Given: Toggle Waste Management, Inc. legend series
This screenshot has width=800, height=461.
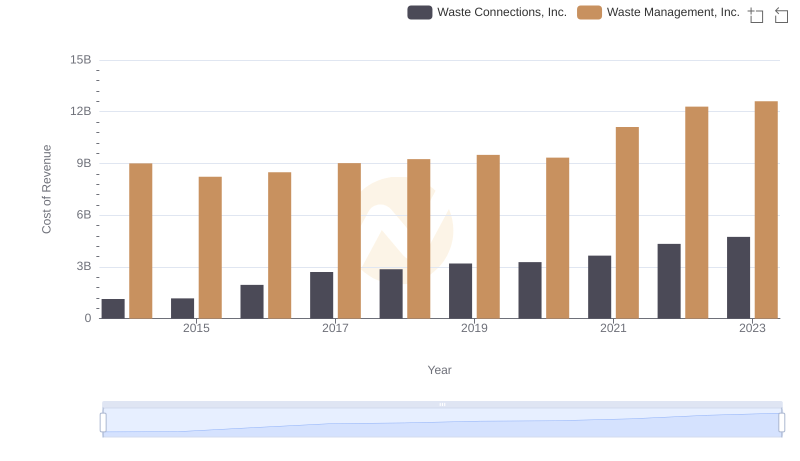Looking at the screenshot, I should coord(658,12).
